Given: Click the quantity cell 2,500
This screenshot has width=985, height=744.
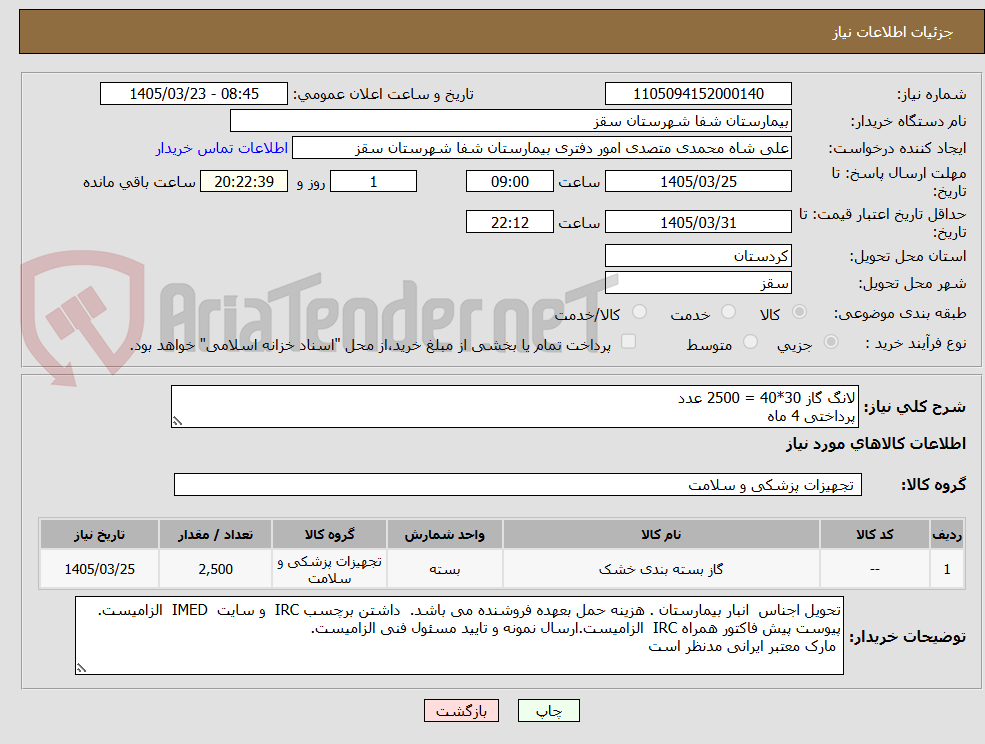Looking at the screenshot, I should coord(215,569).
